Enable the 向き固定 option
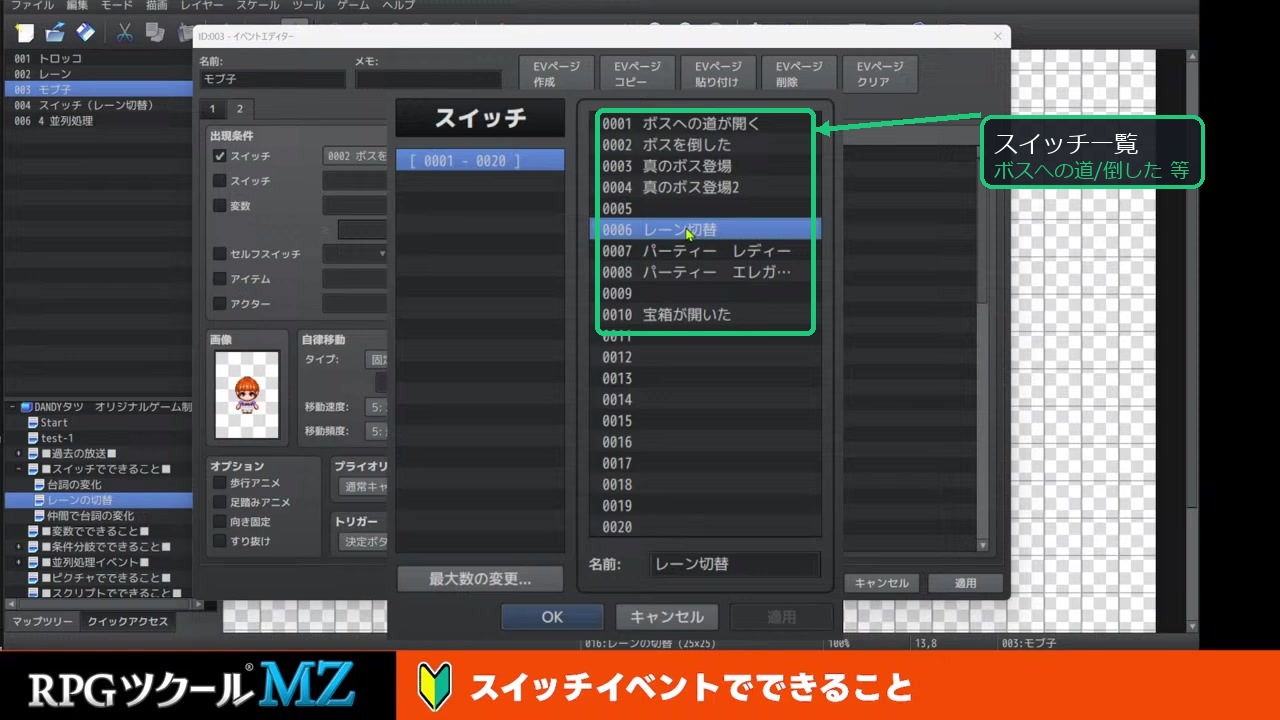 [220, 522]
